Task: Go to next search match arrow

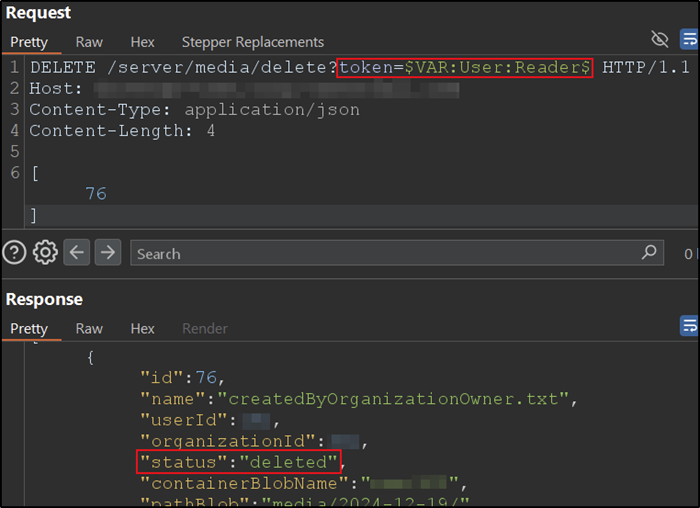Action: (x=107, y=253)
